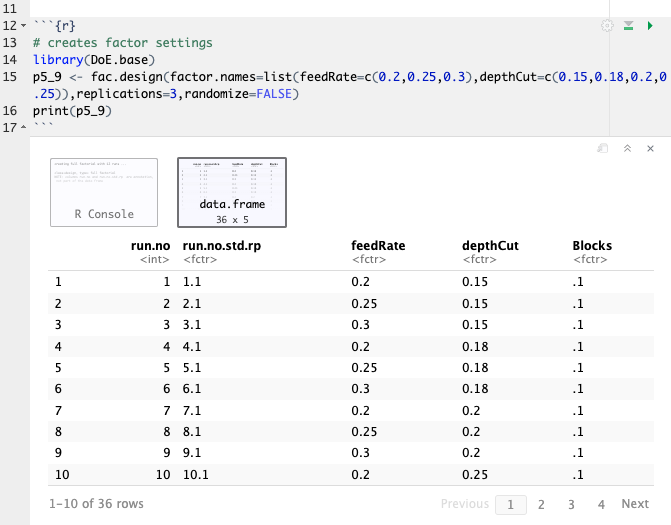Click the run.no.std.rp column header
The height and width of the screenshot is (525, 671).
click(x=225, y=245)
